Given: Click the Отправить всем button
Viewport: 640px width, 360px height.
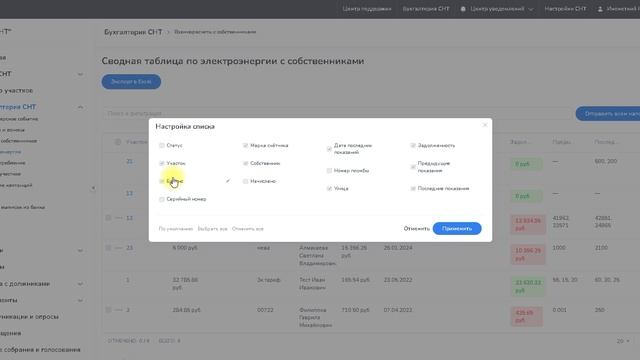Looking at the screenshot, I should pos(608,114).
